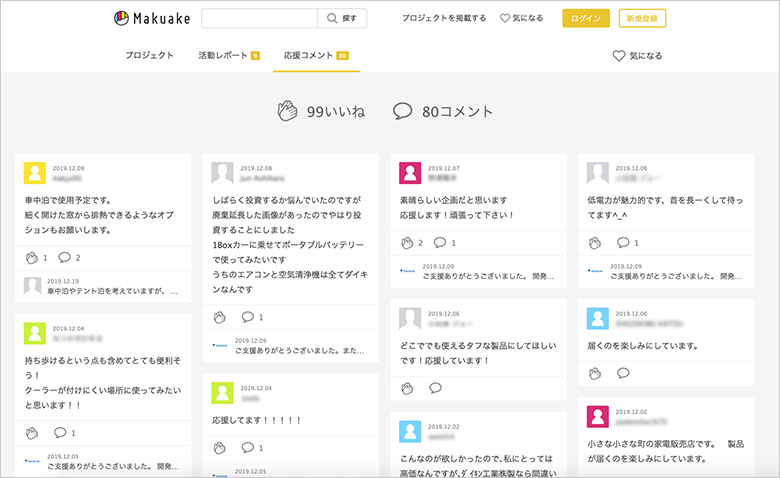Click into the search input field
This screenshot has width=780, height=478.
[259, 18]
